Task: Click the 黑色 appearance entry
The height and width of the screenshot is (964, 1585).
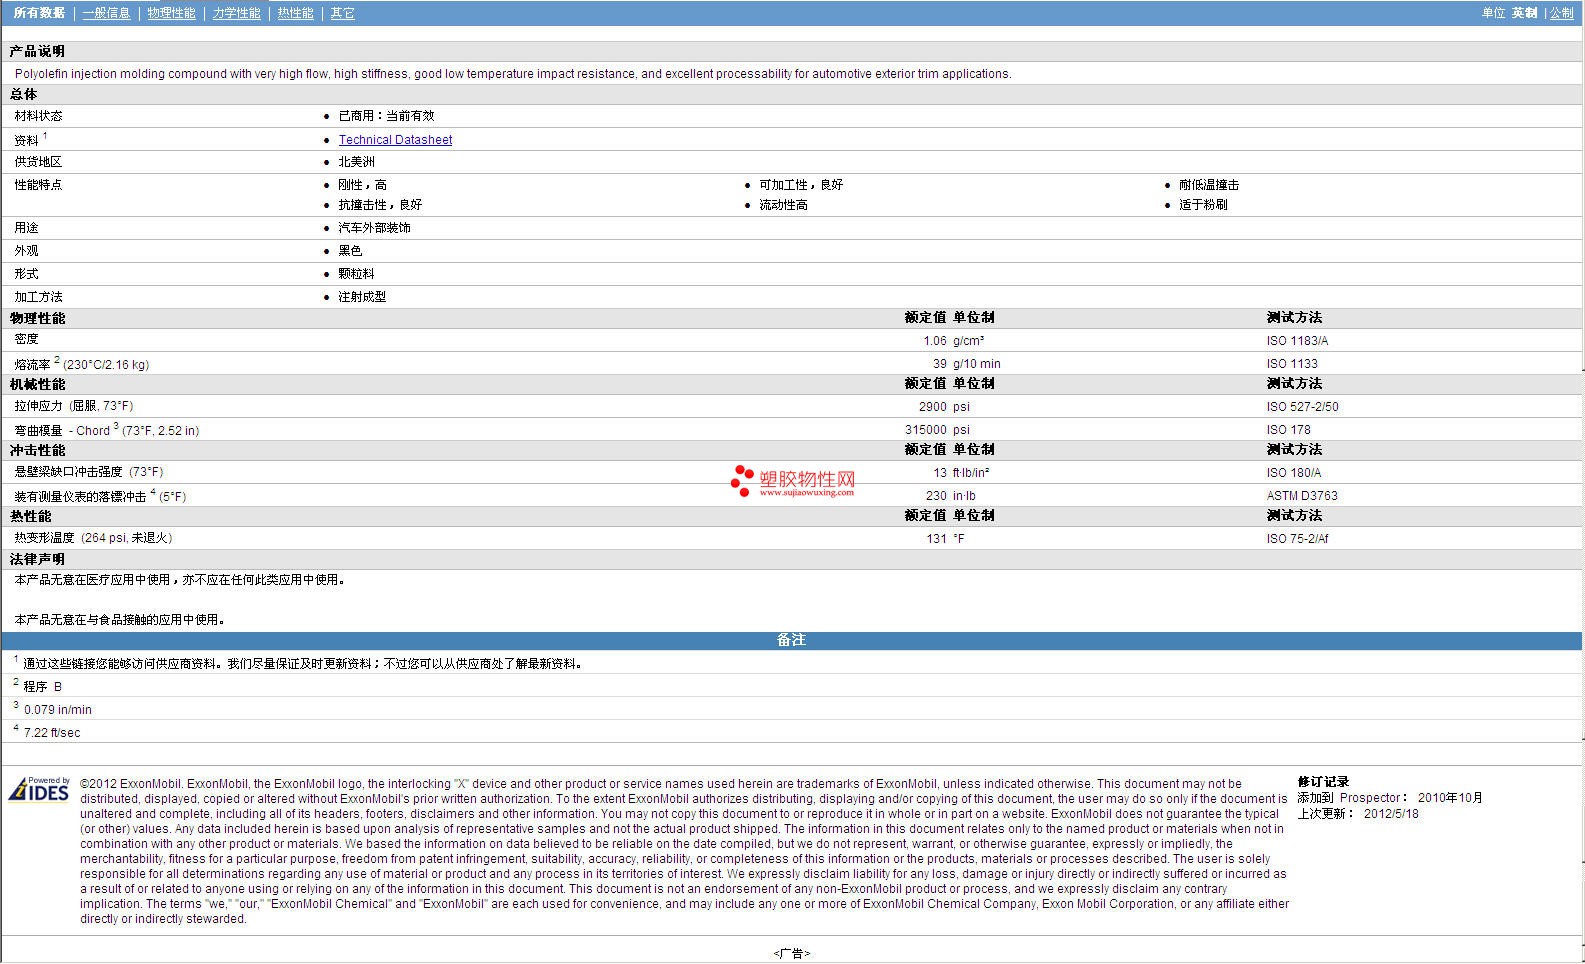Action: 350,251
